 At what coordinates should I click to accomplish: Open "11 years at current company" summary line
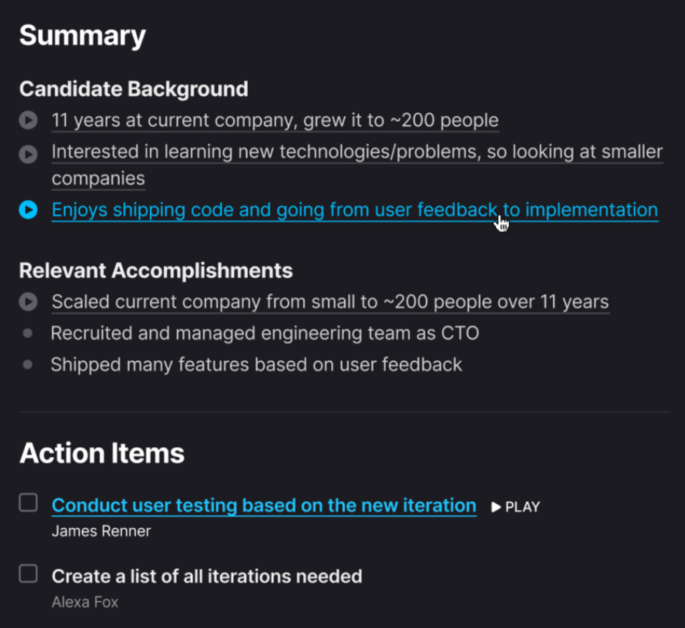275,121
